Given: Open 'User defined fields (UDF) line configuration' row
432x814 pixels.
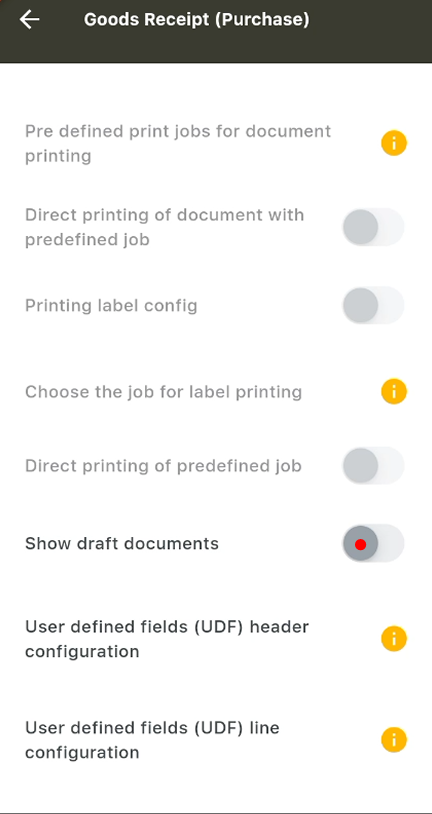Looking at the screenshot, I should (x=216, y=740).
